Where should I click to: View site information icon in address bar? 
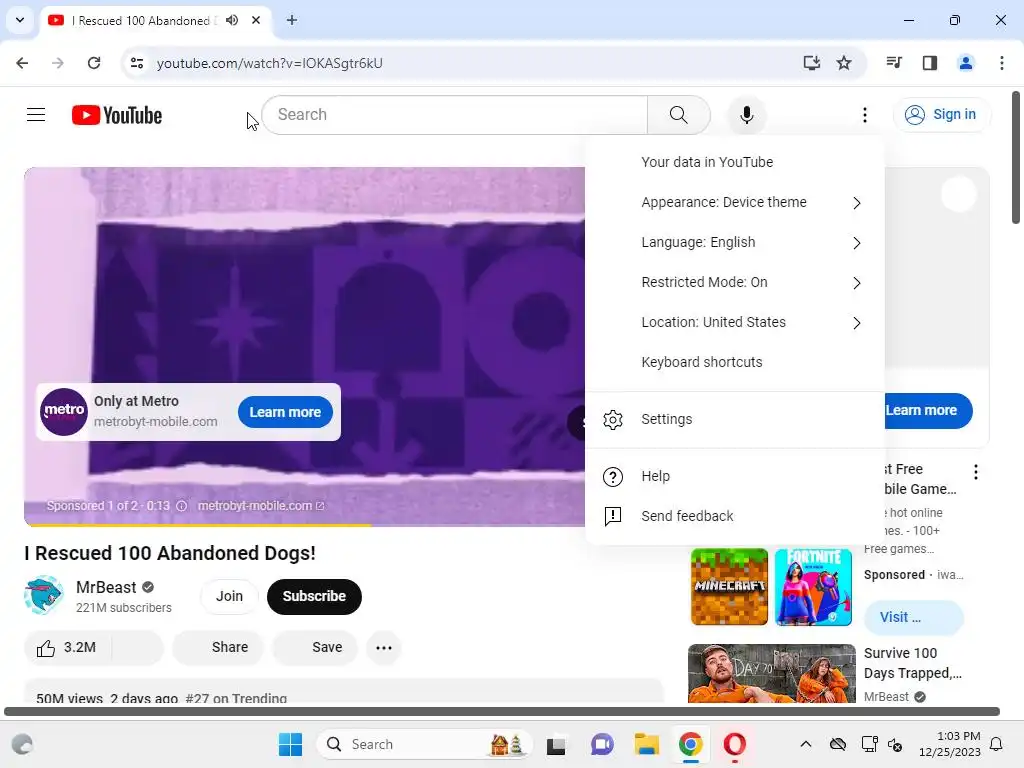pyautogui.click(x=136, y=63)
